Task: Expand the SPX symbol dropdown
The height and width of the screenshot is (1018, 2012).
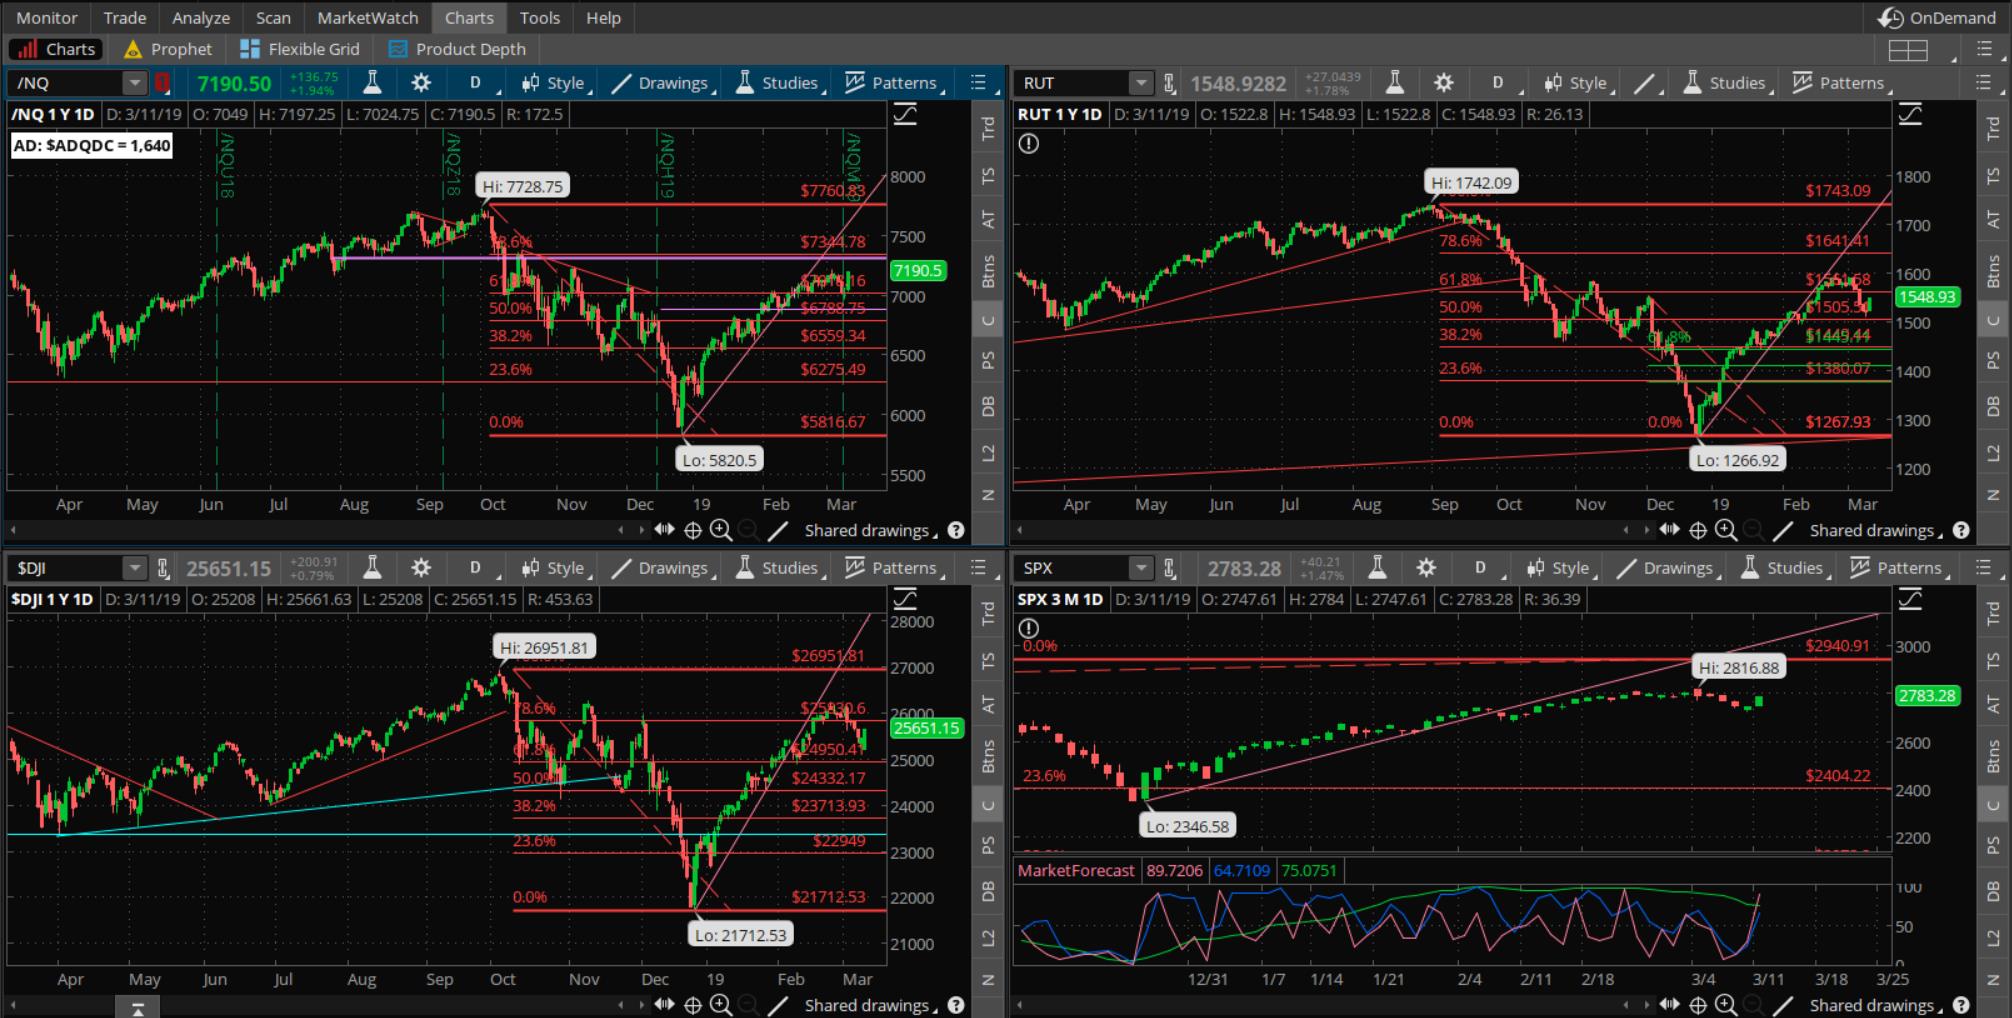Action: [x=1141, y=568]
